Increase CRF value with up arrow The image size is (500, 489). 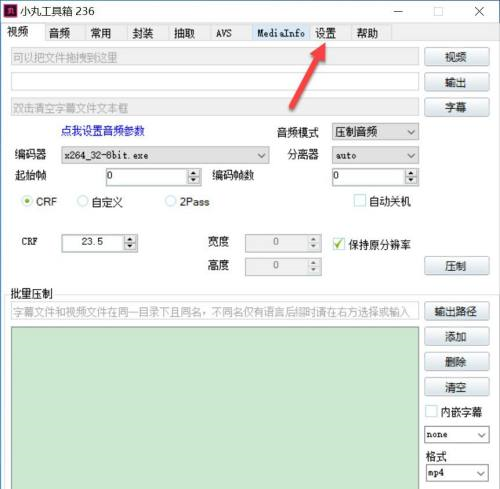130,239
